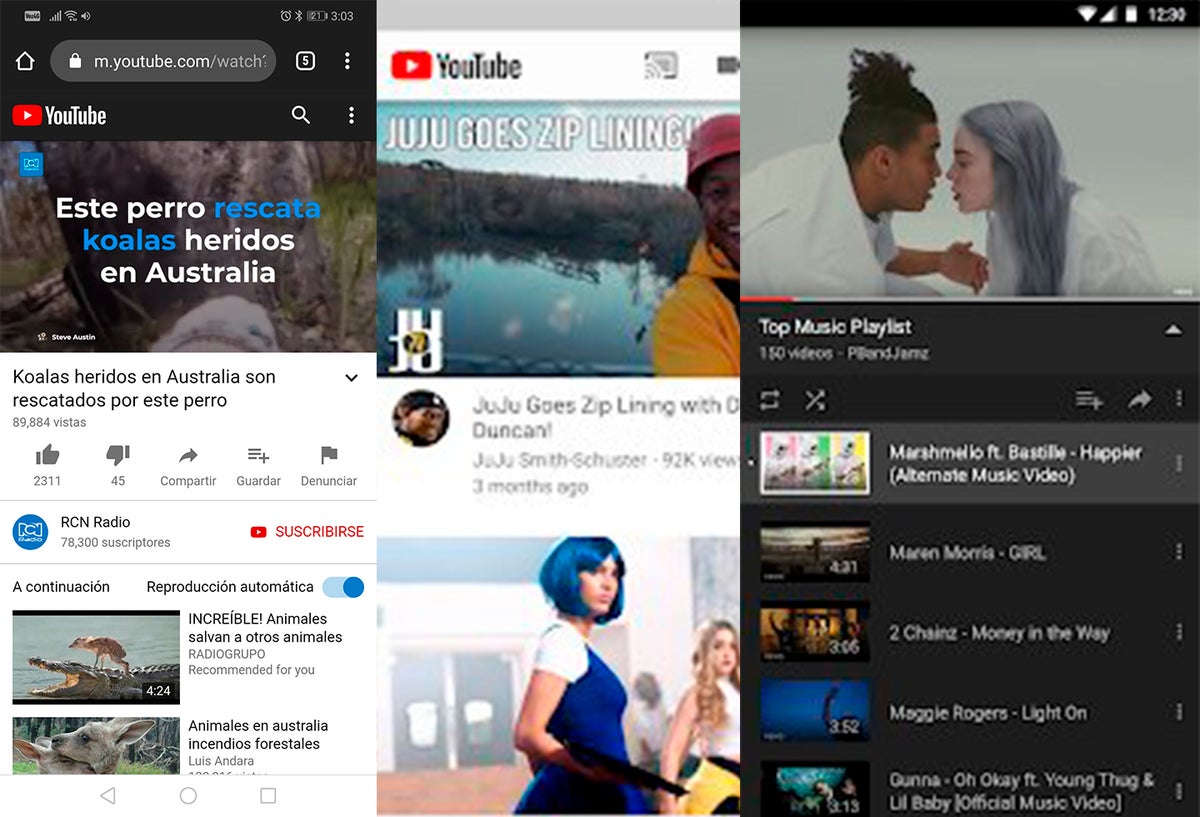Open the browser tab switcher showing 5
This screenshot has width=1200, height=817.
tap(305, 61)
